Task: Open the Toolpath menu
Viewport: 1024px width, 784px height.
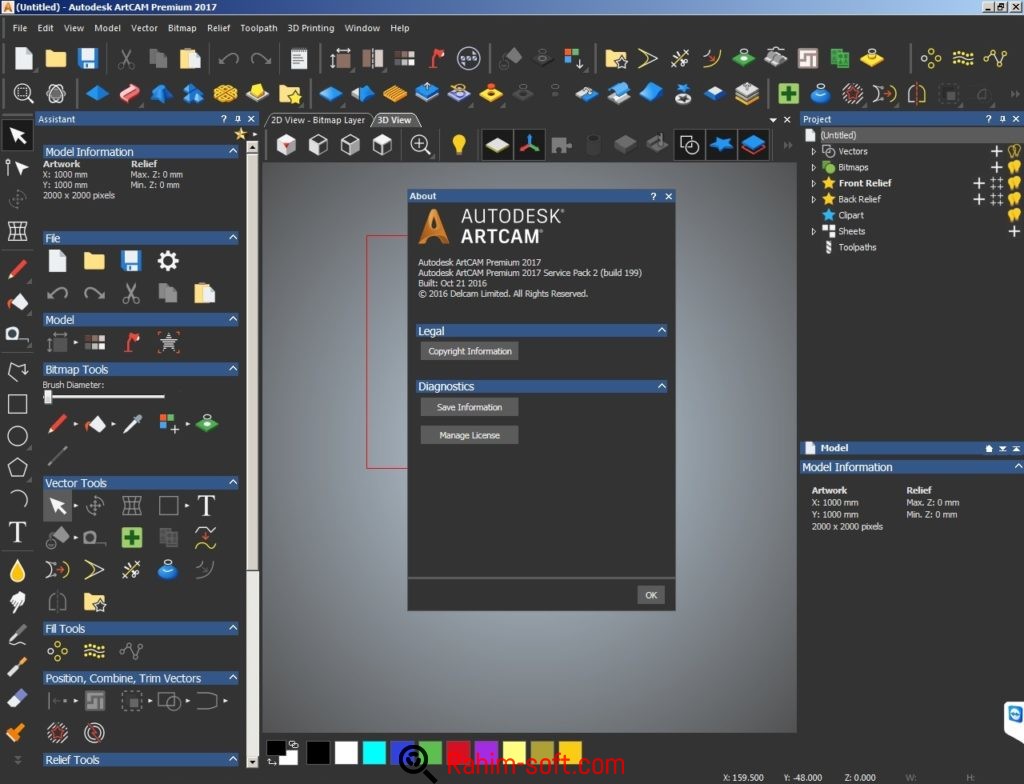Action: [259, 28]
